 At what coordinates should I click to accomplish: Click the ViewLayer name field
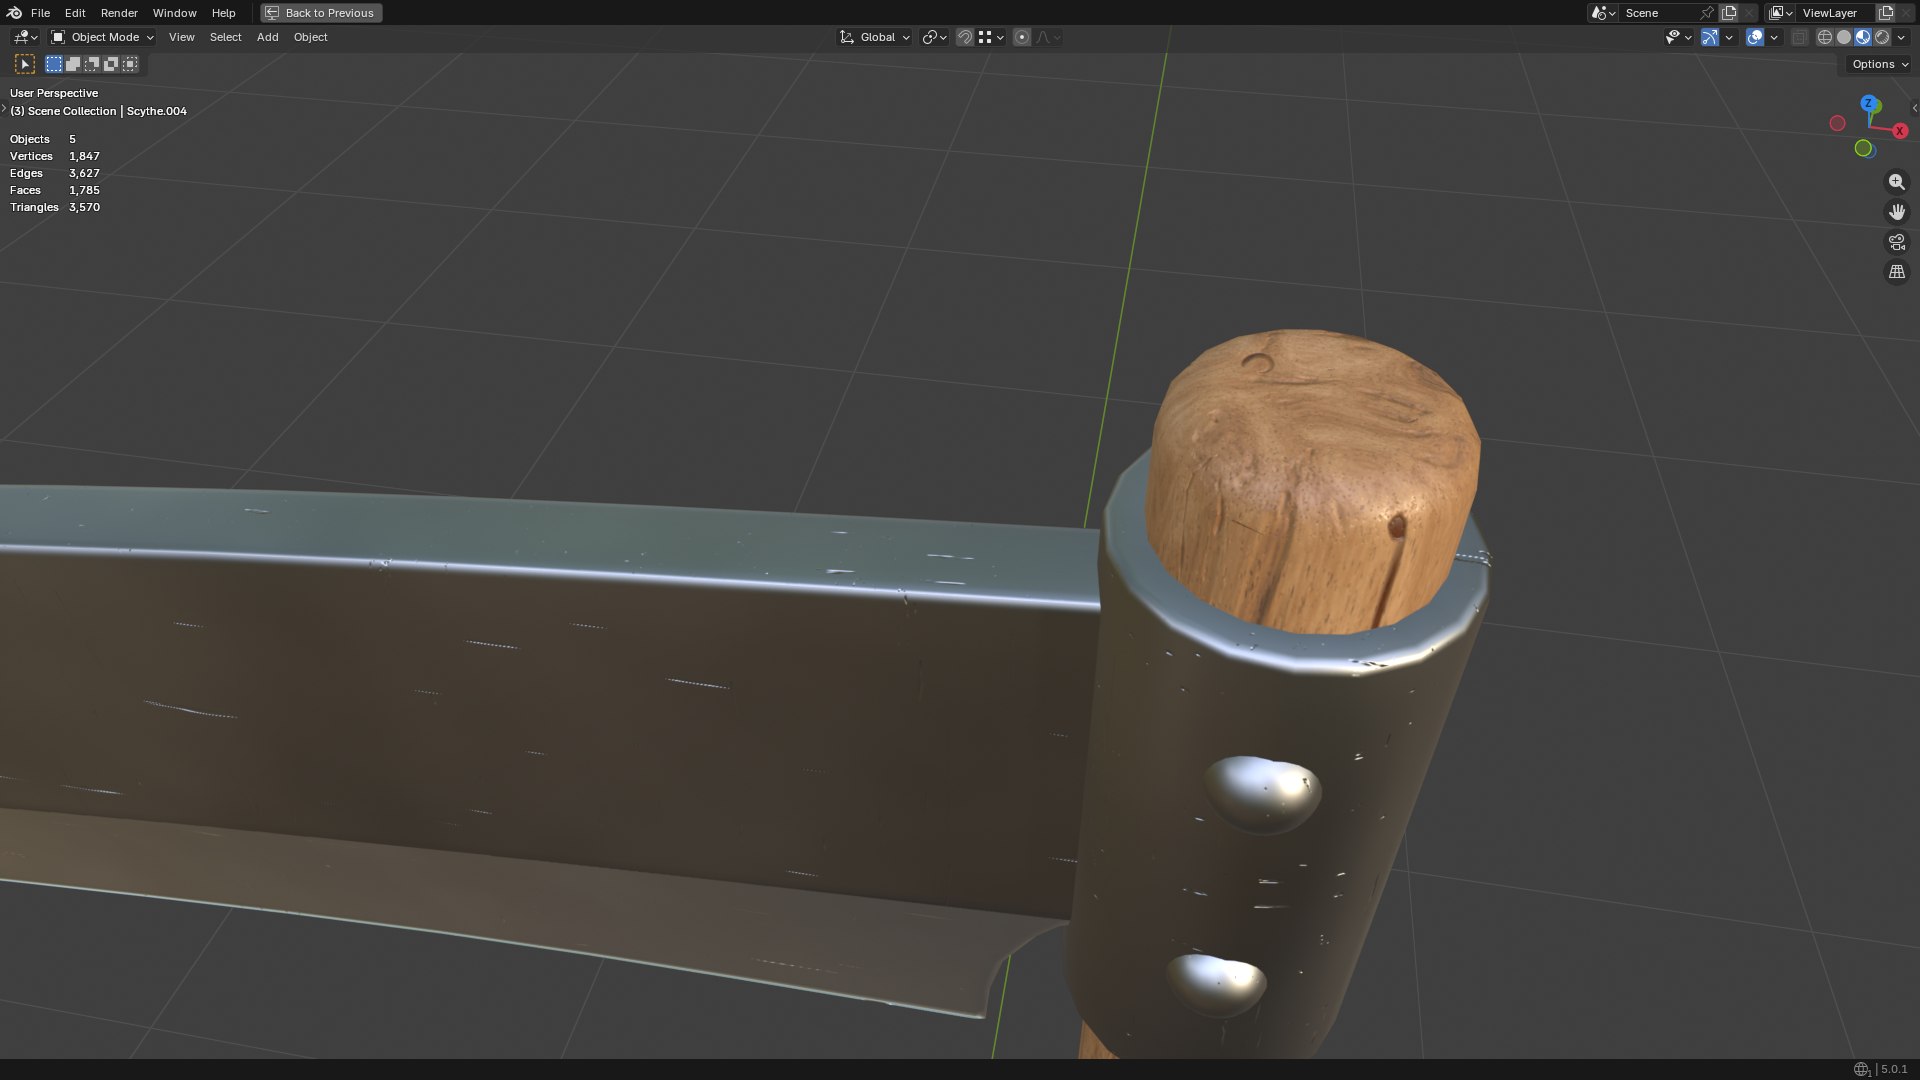click(x=1836, y=13)
